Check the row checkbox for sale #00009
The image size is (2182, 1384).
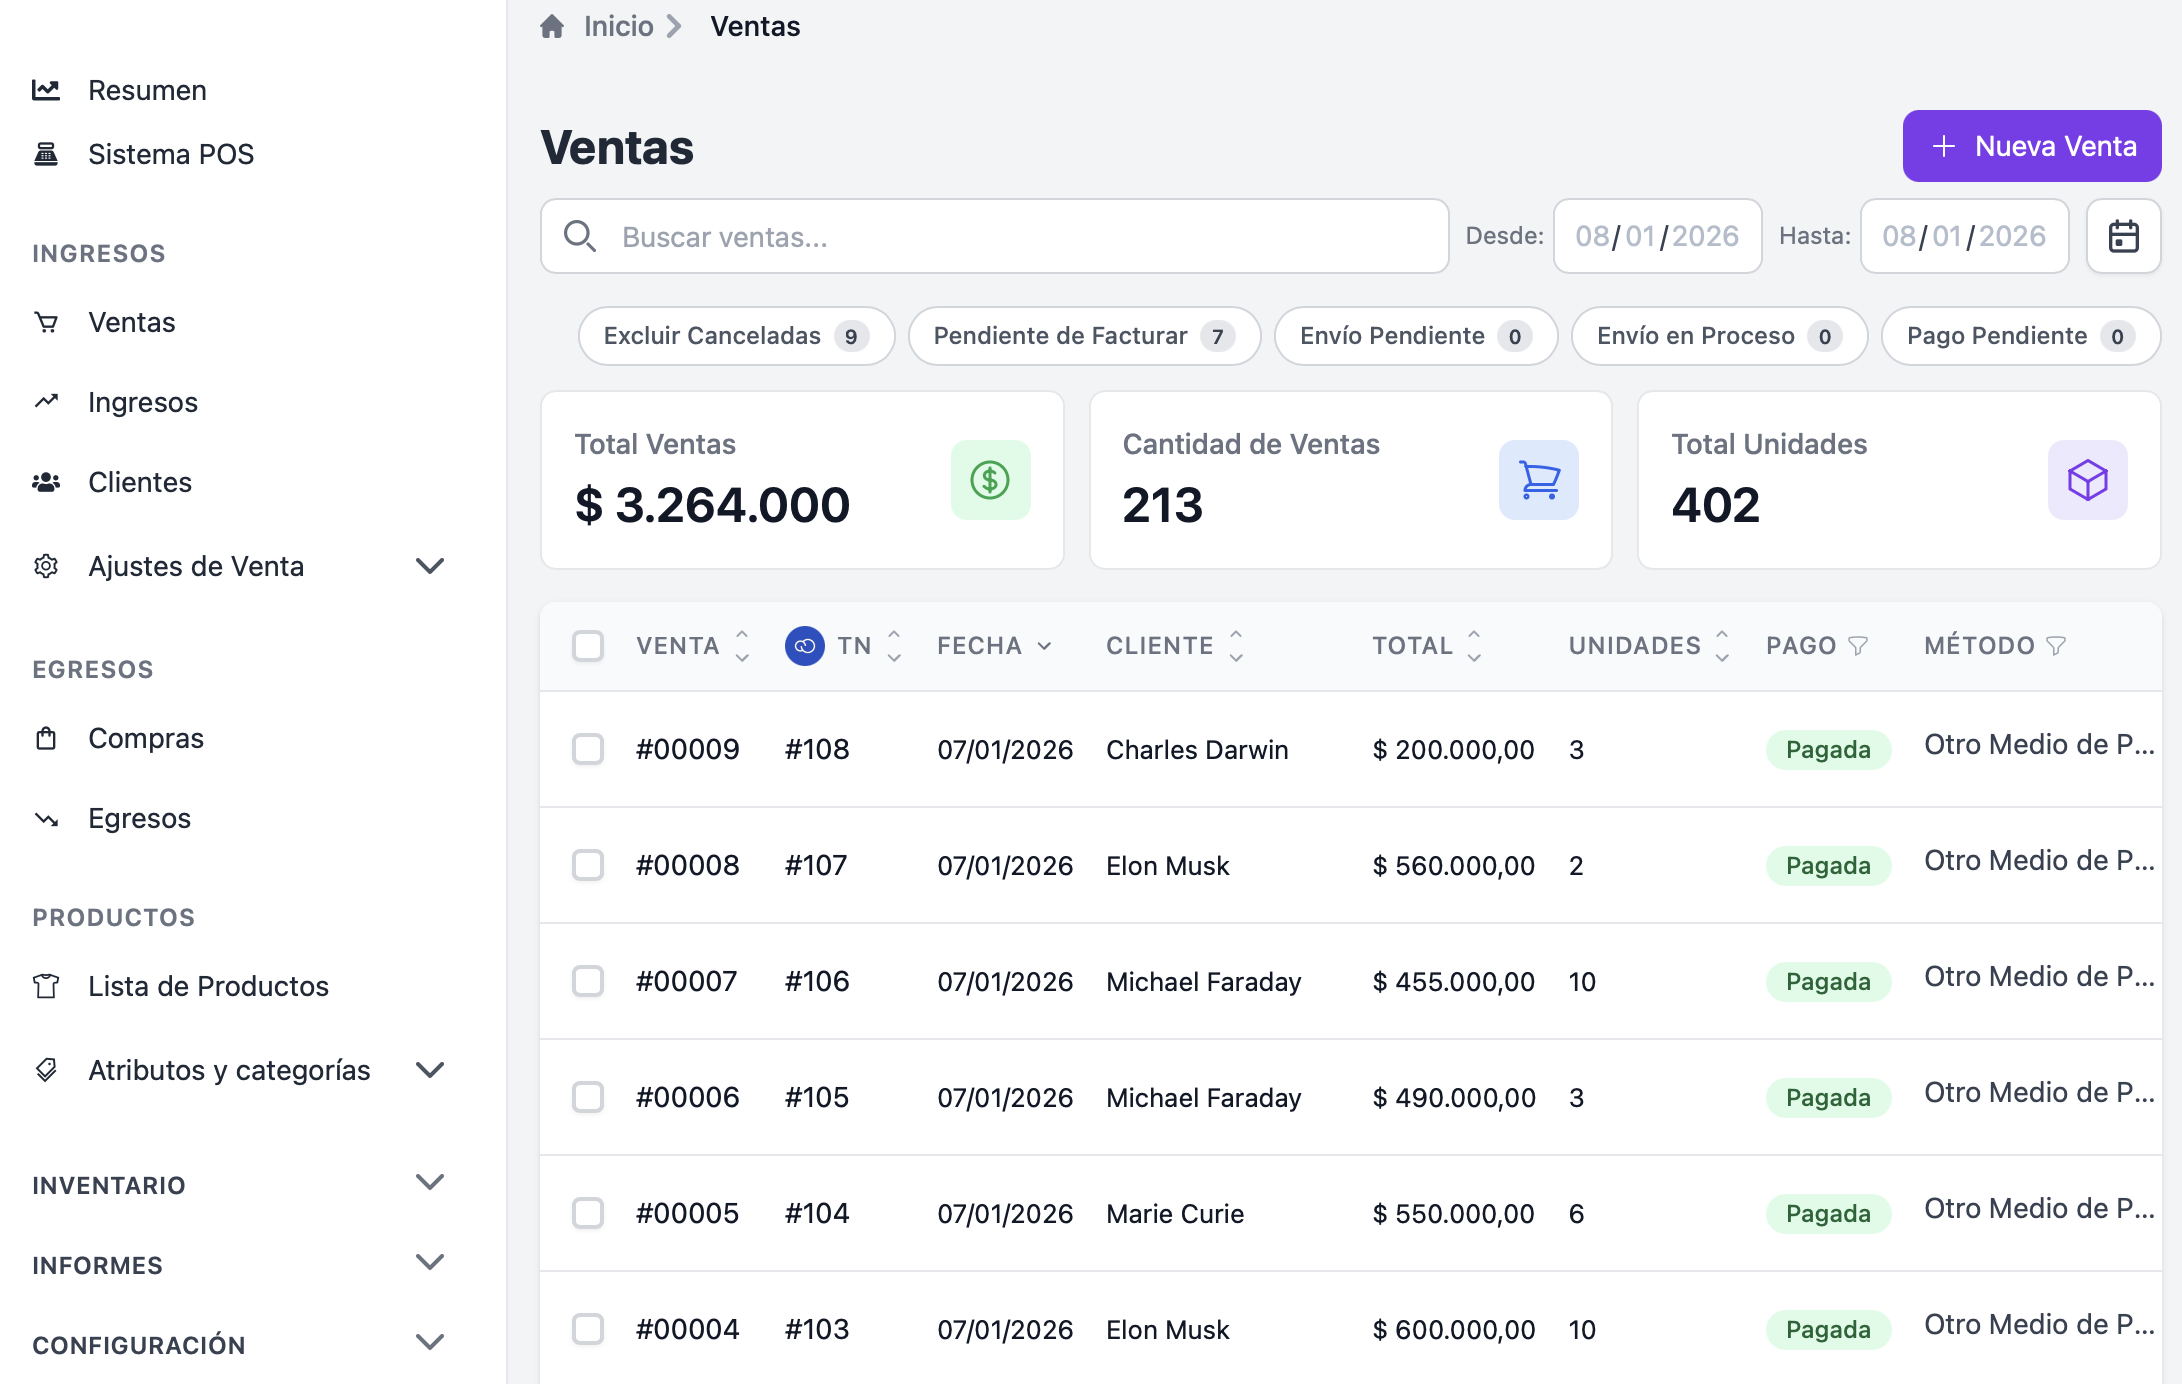pos(588,749)
